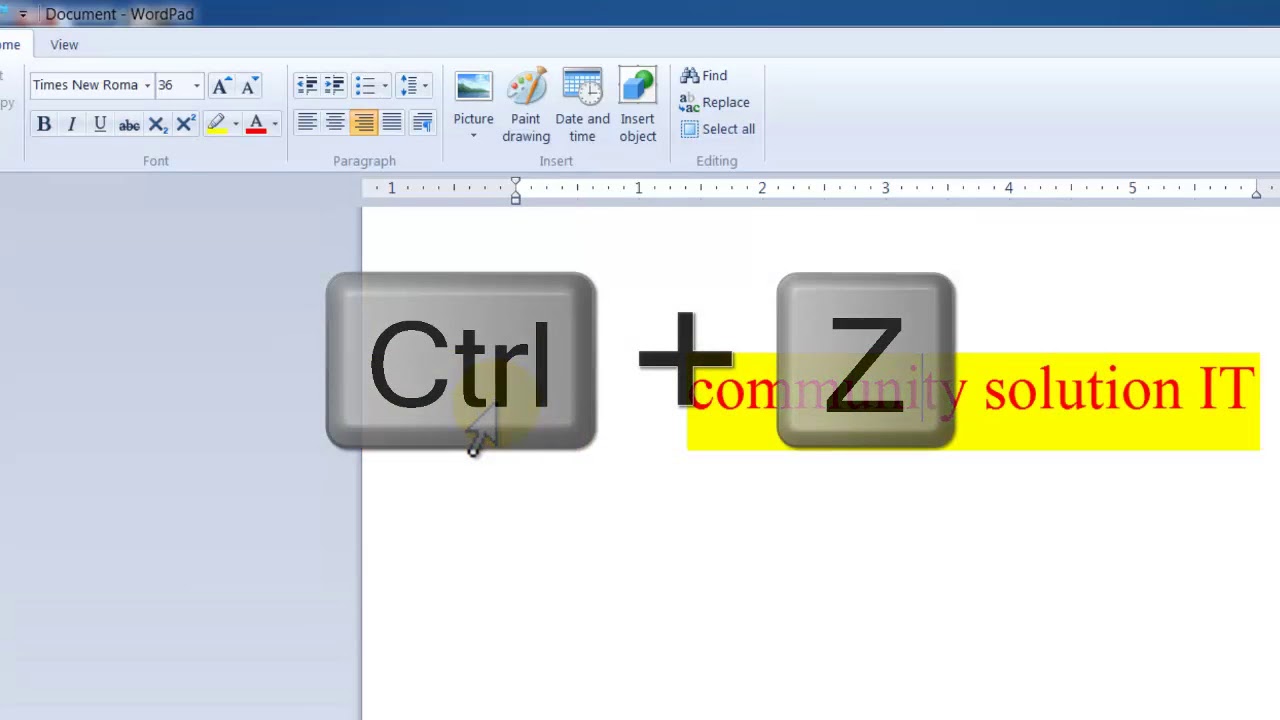This screenshot has width=1280, height=720.
Task: Switch to the Home tab
Action: [x=10, y=45]
